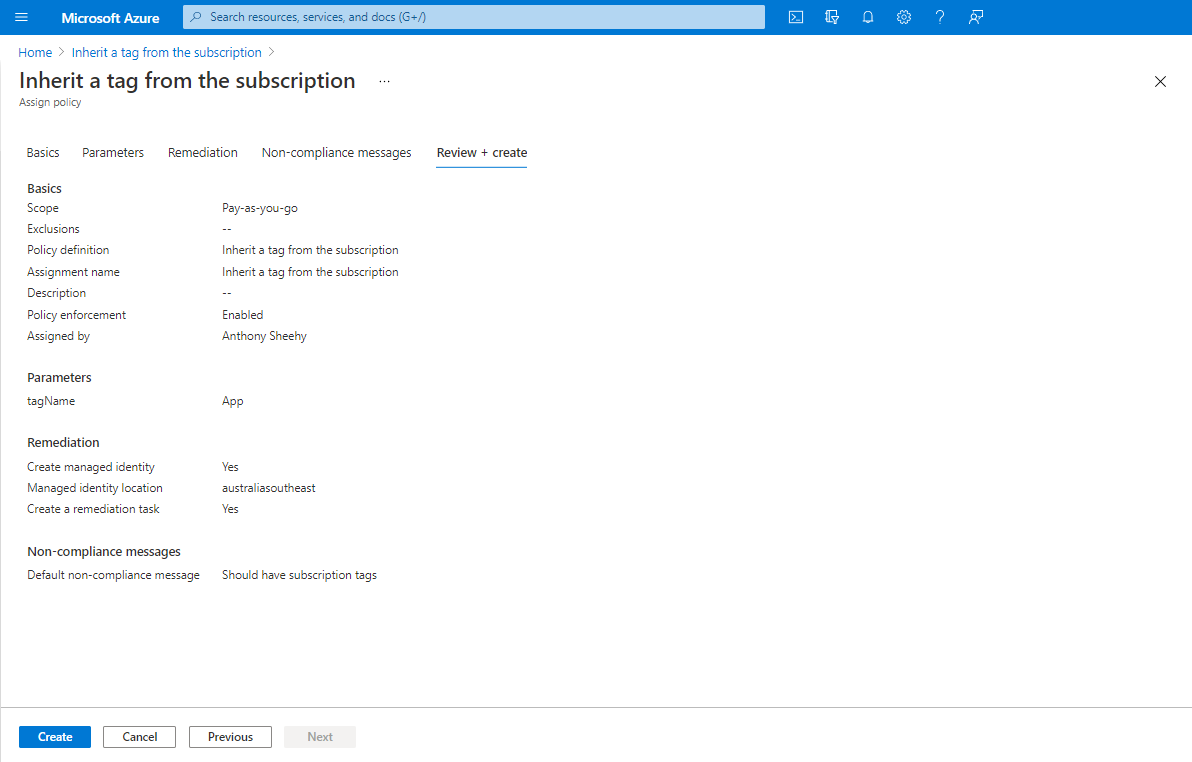Click the Feedback icon in the header
The height and width of the screenshot is (762, 1192).
[x=976, y=17]
